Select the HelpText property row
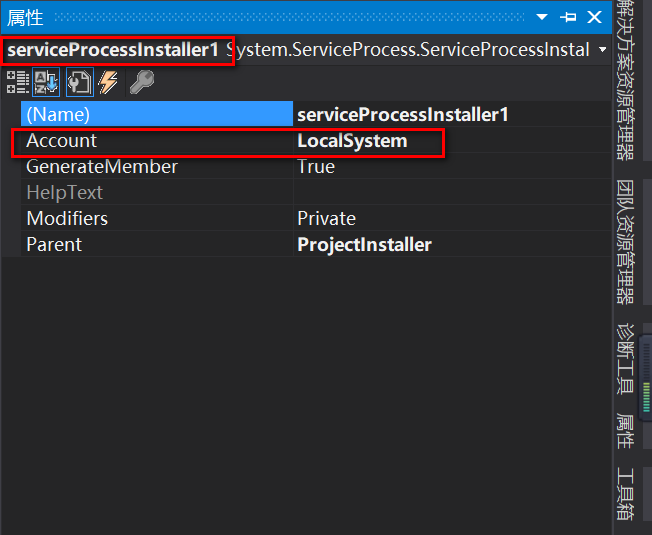 [316, 192]
